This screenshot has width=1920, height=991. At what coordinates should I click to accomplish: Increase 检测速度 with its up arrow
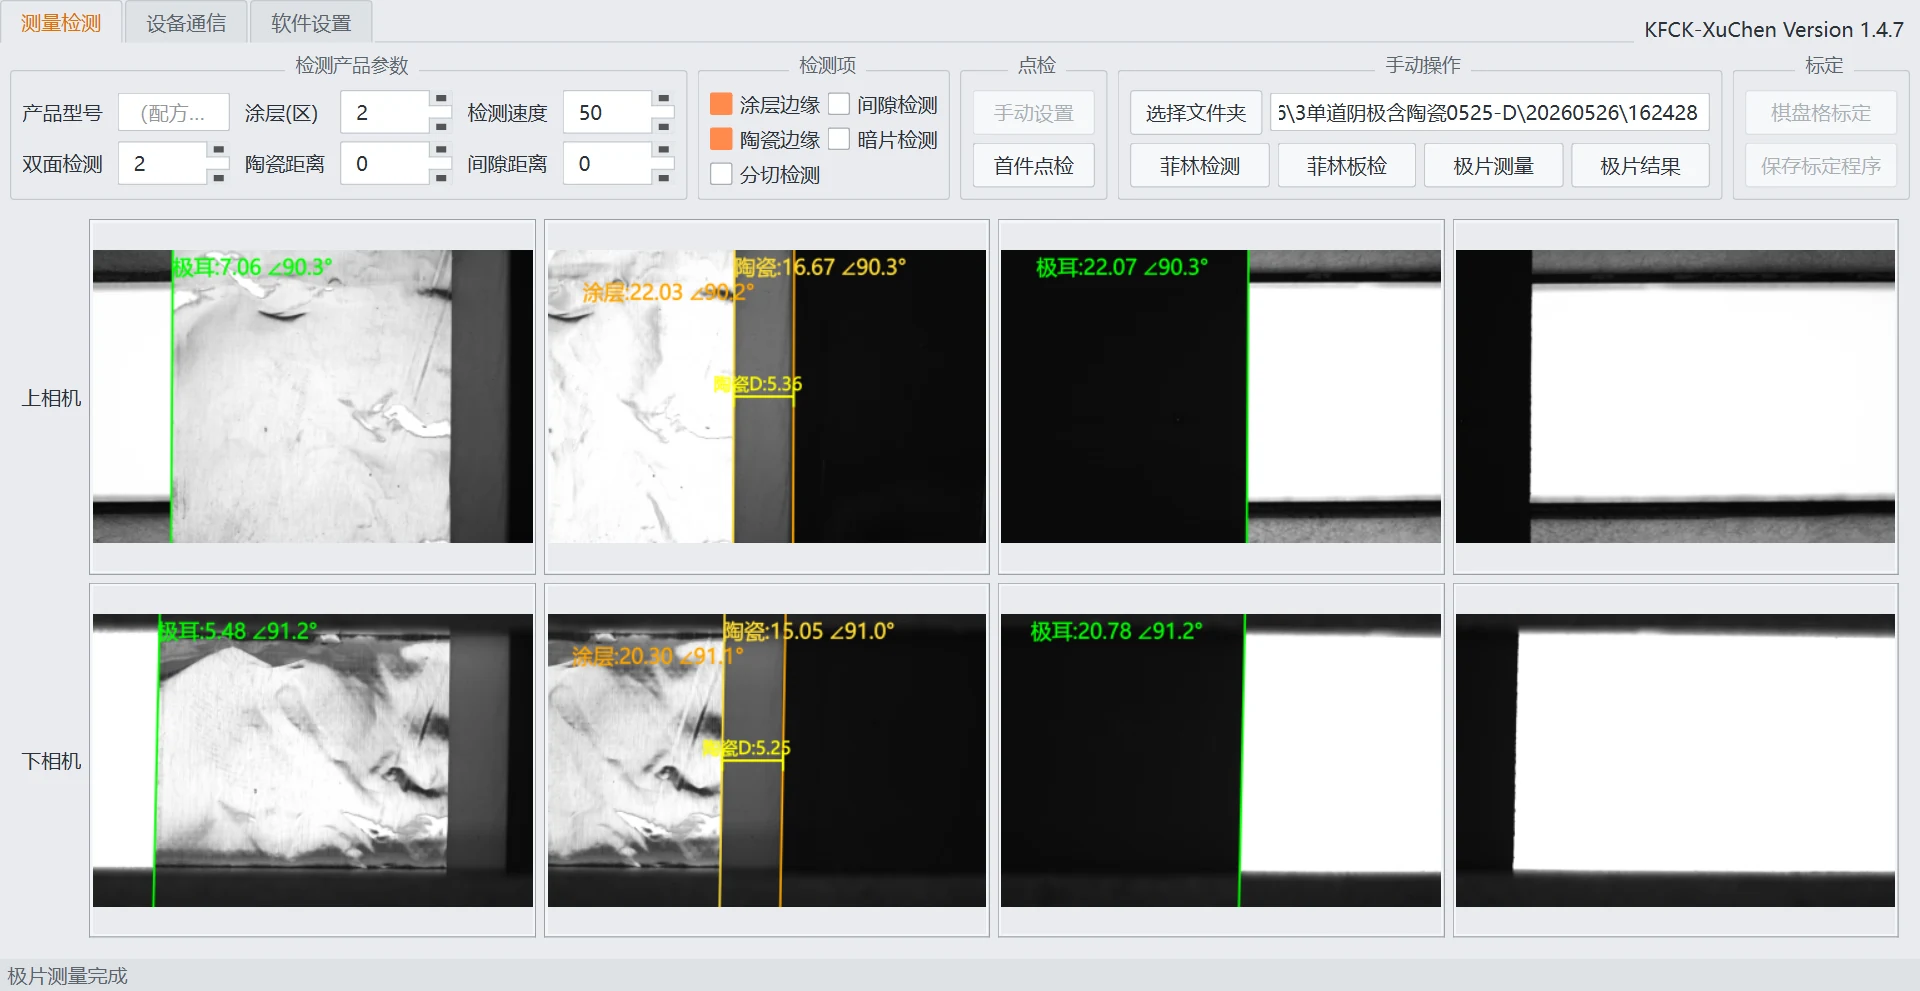click(x=663, y=100)
